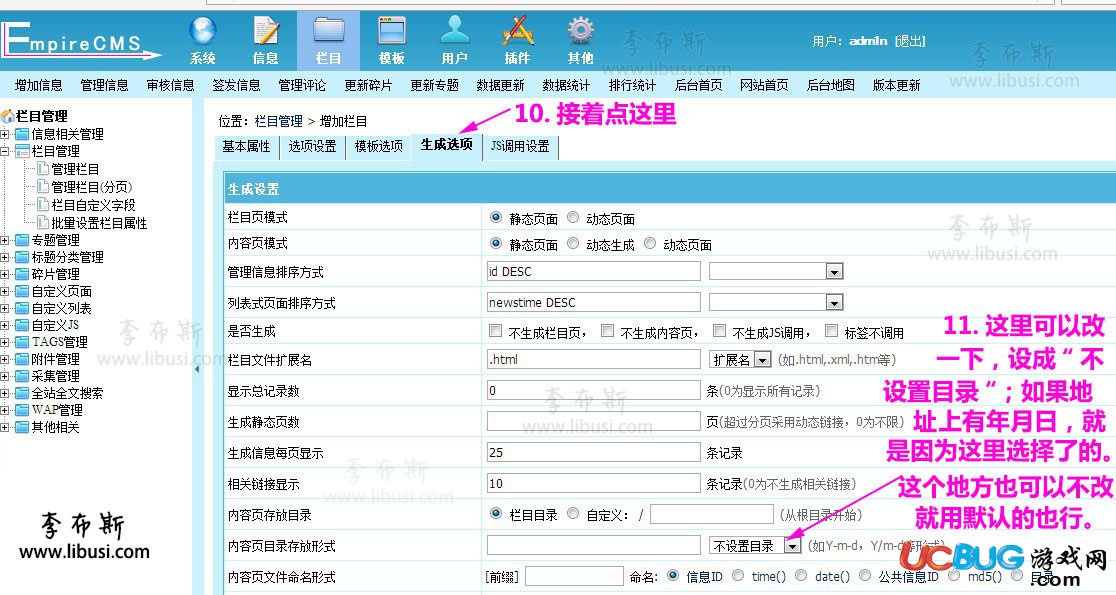1116x595 pixels.
Task: Switch to the 基本属性 tab
Action: pyautogui.click(x=246, y=147)
